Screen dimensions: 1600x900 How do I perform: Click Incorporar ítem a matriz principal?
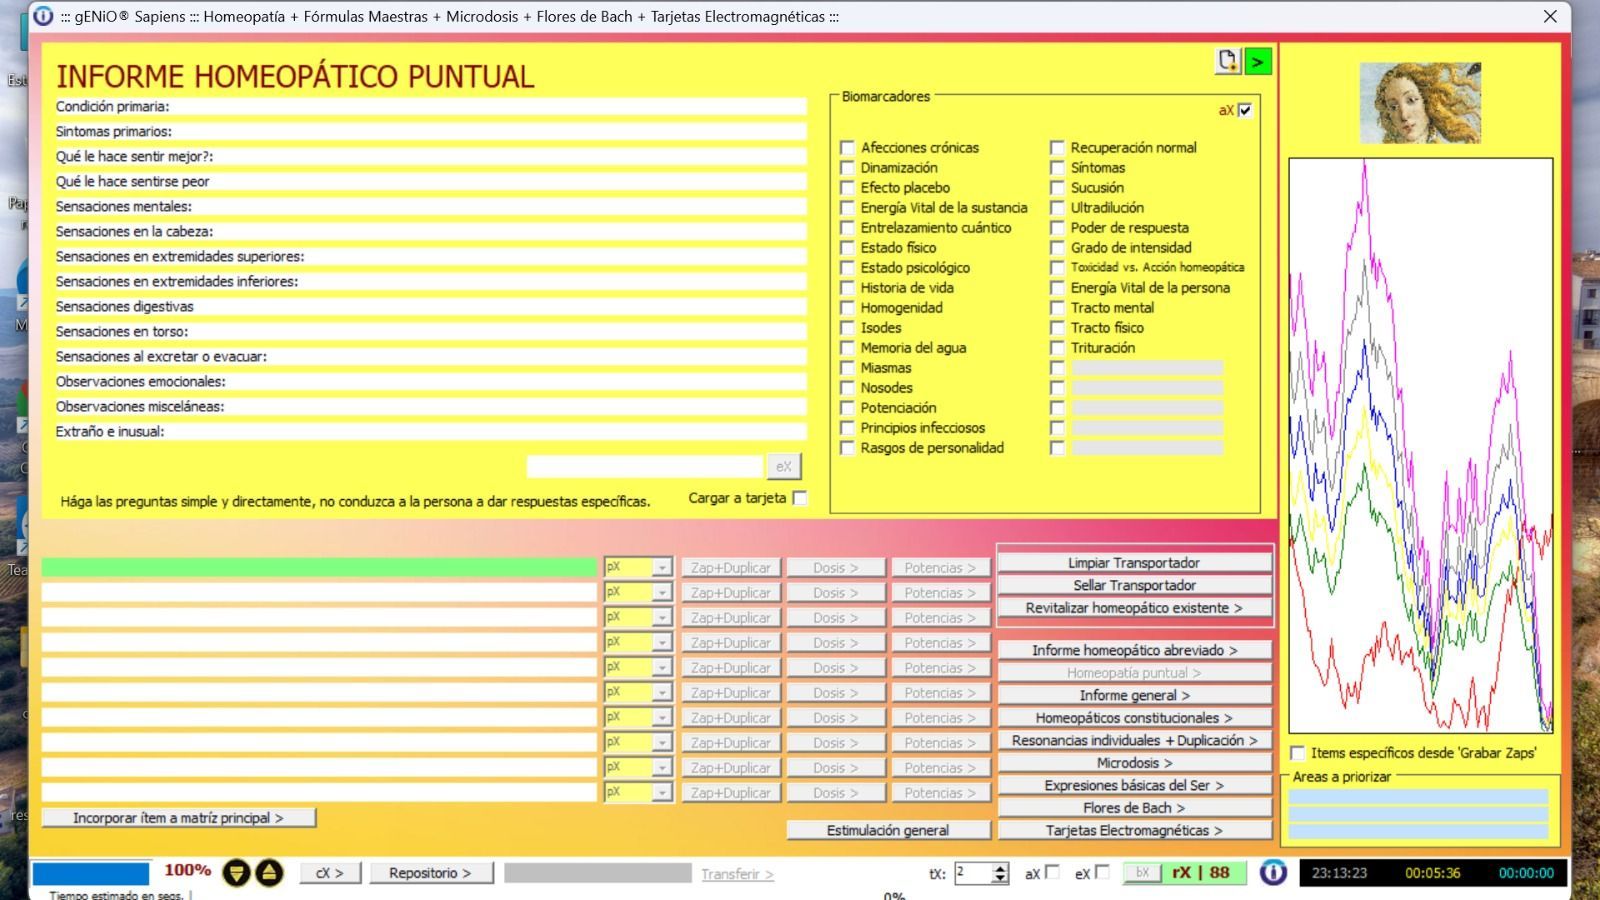pyautogui.click(x=178, y=818)
